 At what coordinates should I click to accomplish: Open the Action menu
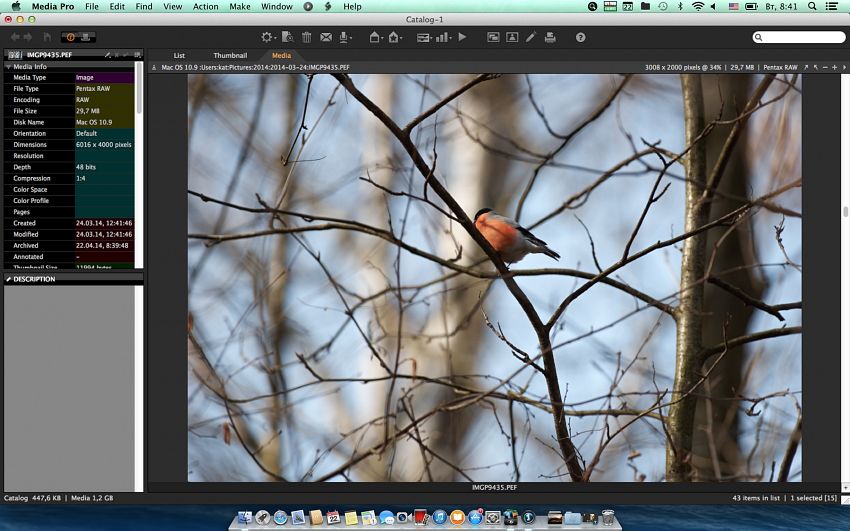[x=206, y=7]
